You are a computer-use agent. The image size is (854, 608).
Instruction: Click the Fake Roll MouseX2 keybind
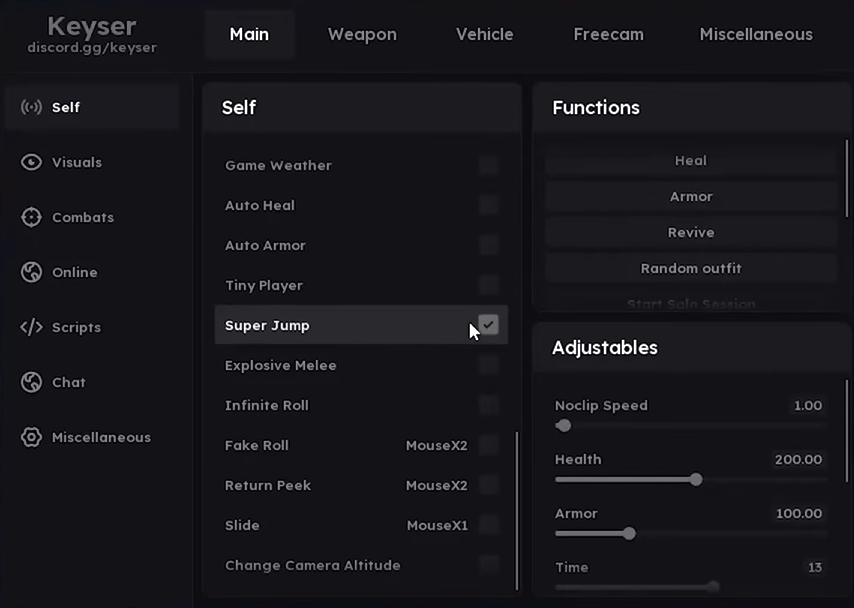click(436, 445)
